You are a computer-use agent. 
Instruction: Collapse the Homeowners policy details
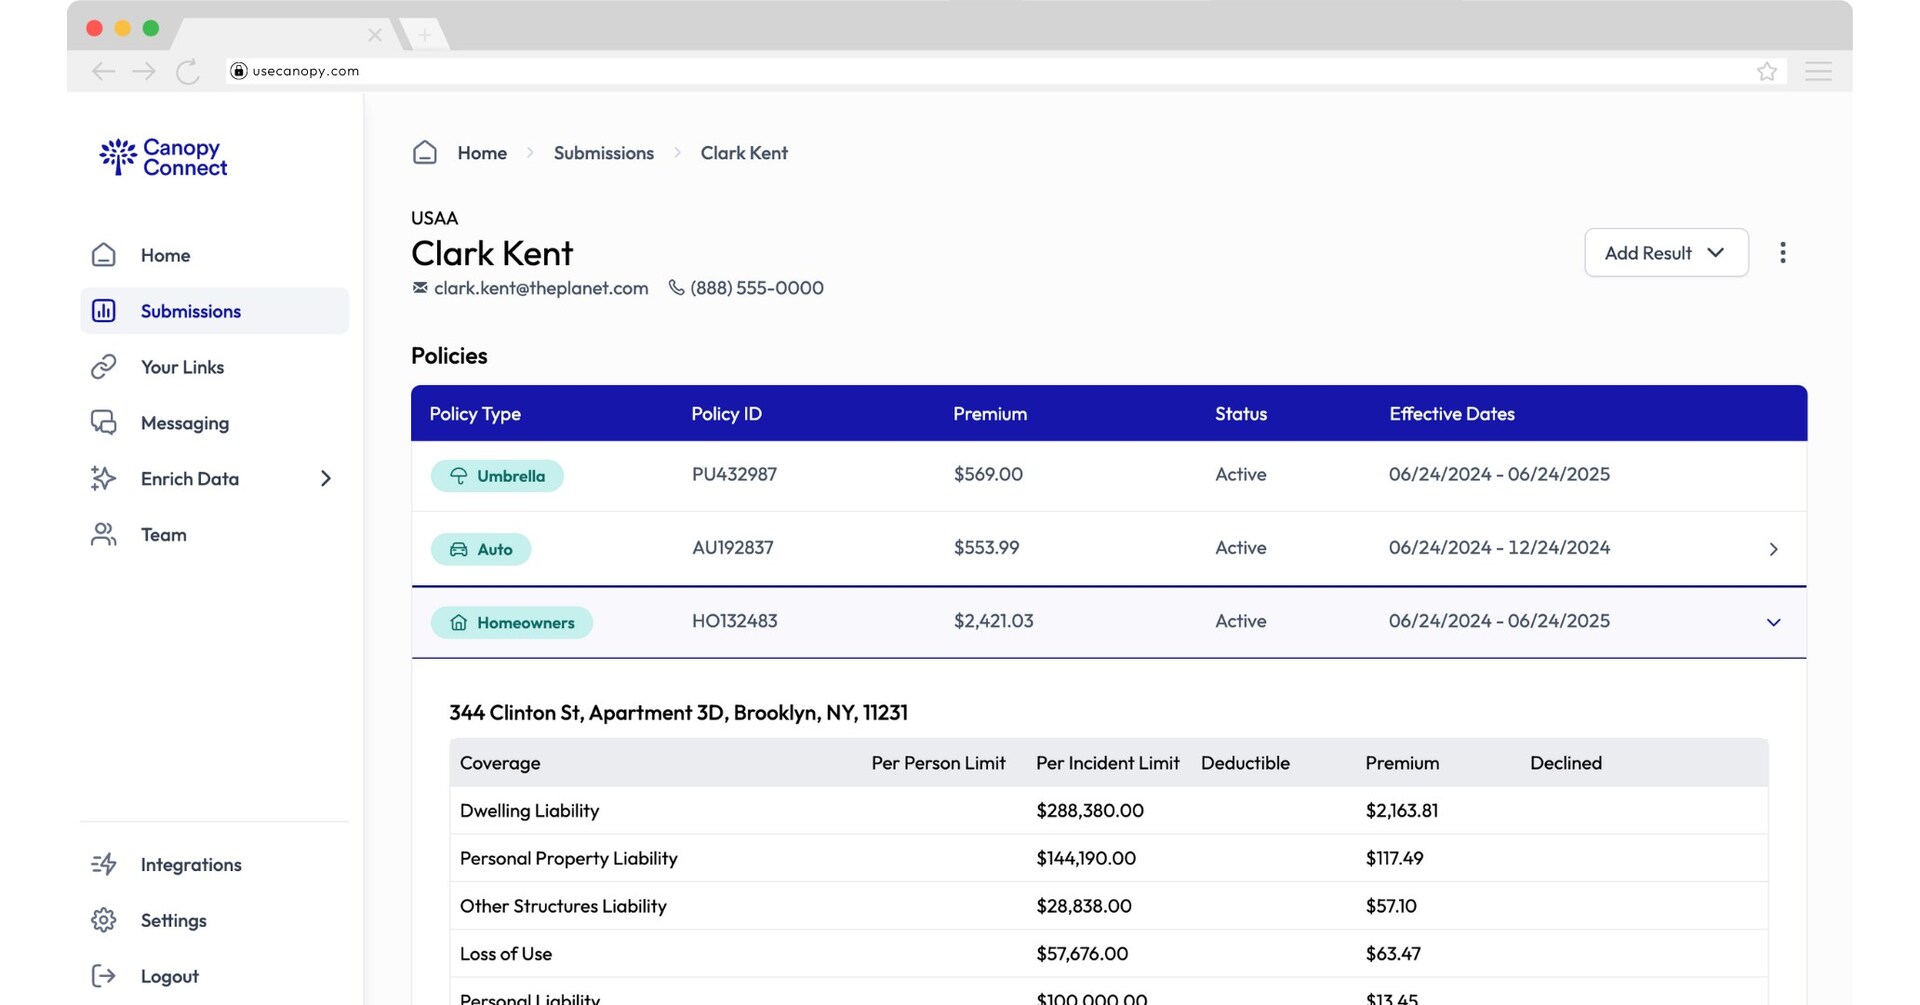click(x=1774, y=622)
